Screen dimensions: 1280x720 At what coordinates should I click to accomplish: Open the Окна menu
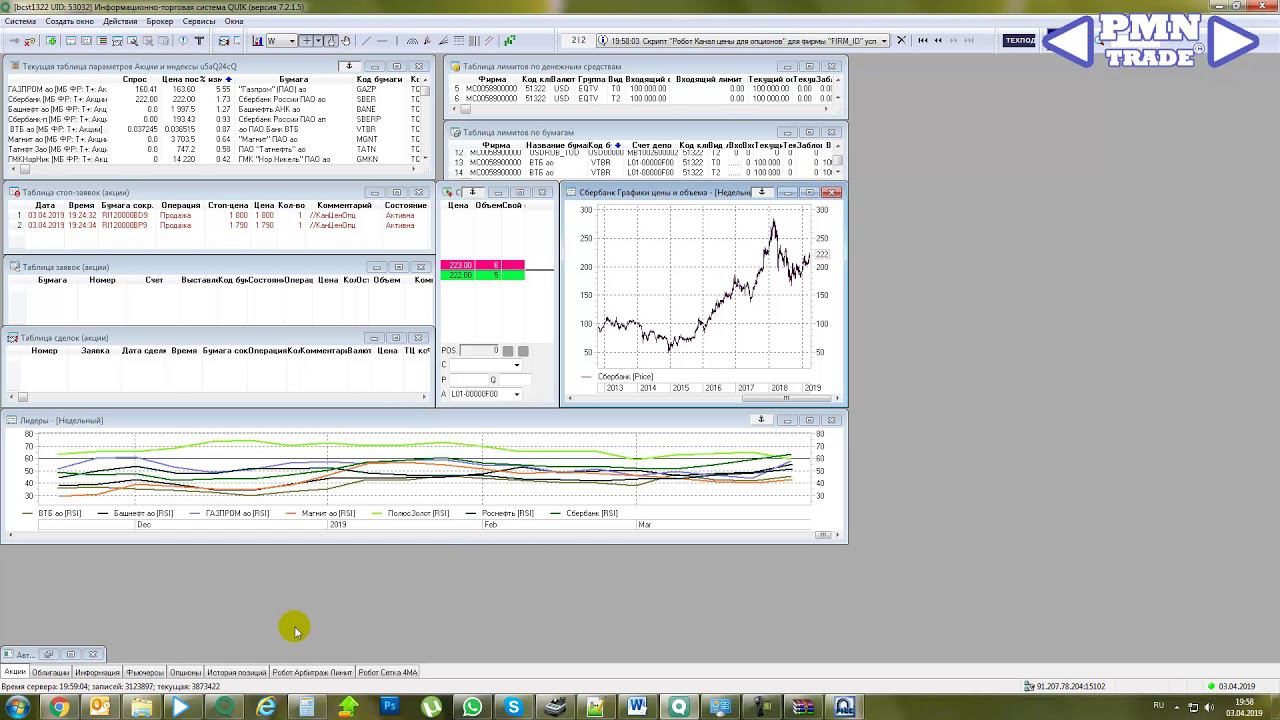(x=234, y=21)
